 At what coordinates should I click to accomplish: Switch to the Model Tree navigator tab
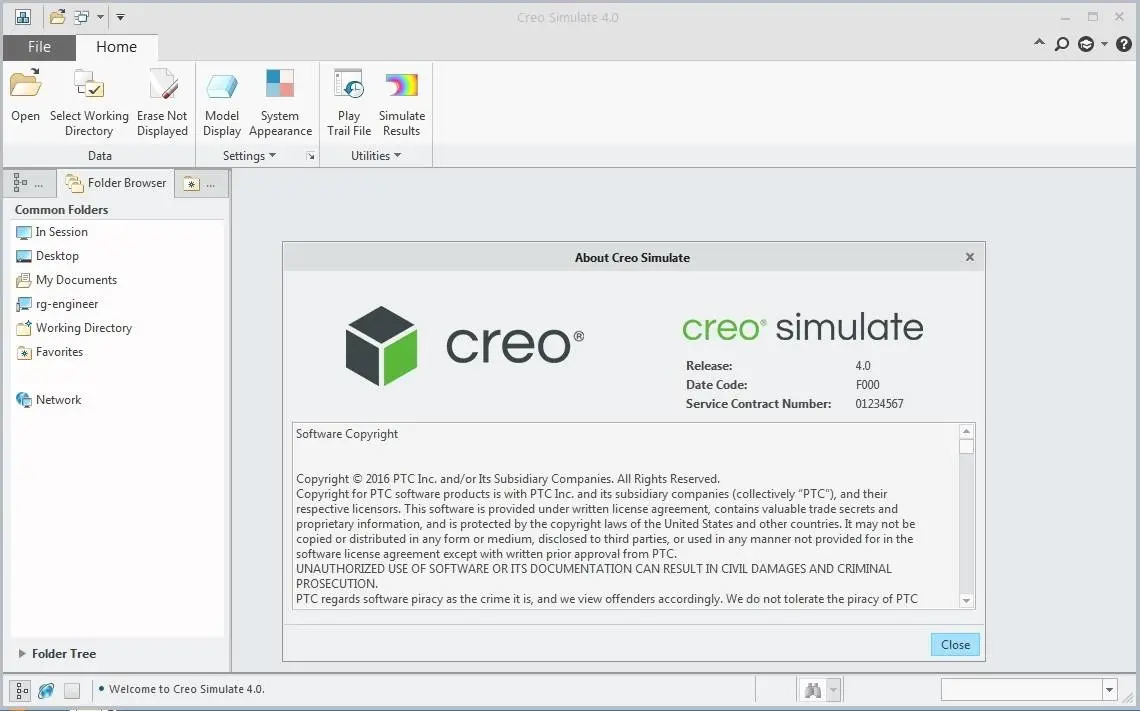(x=28, y=183)
